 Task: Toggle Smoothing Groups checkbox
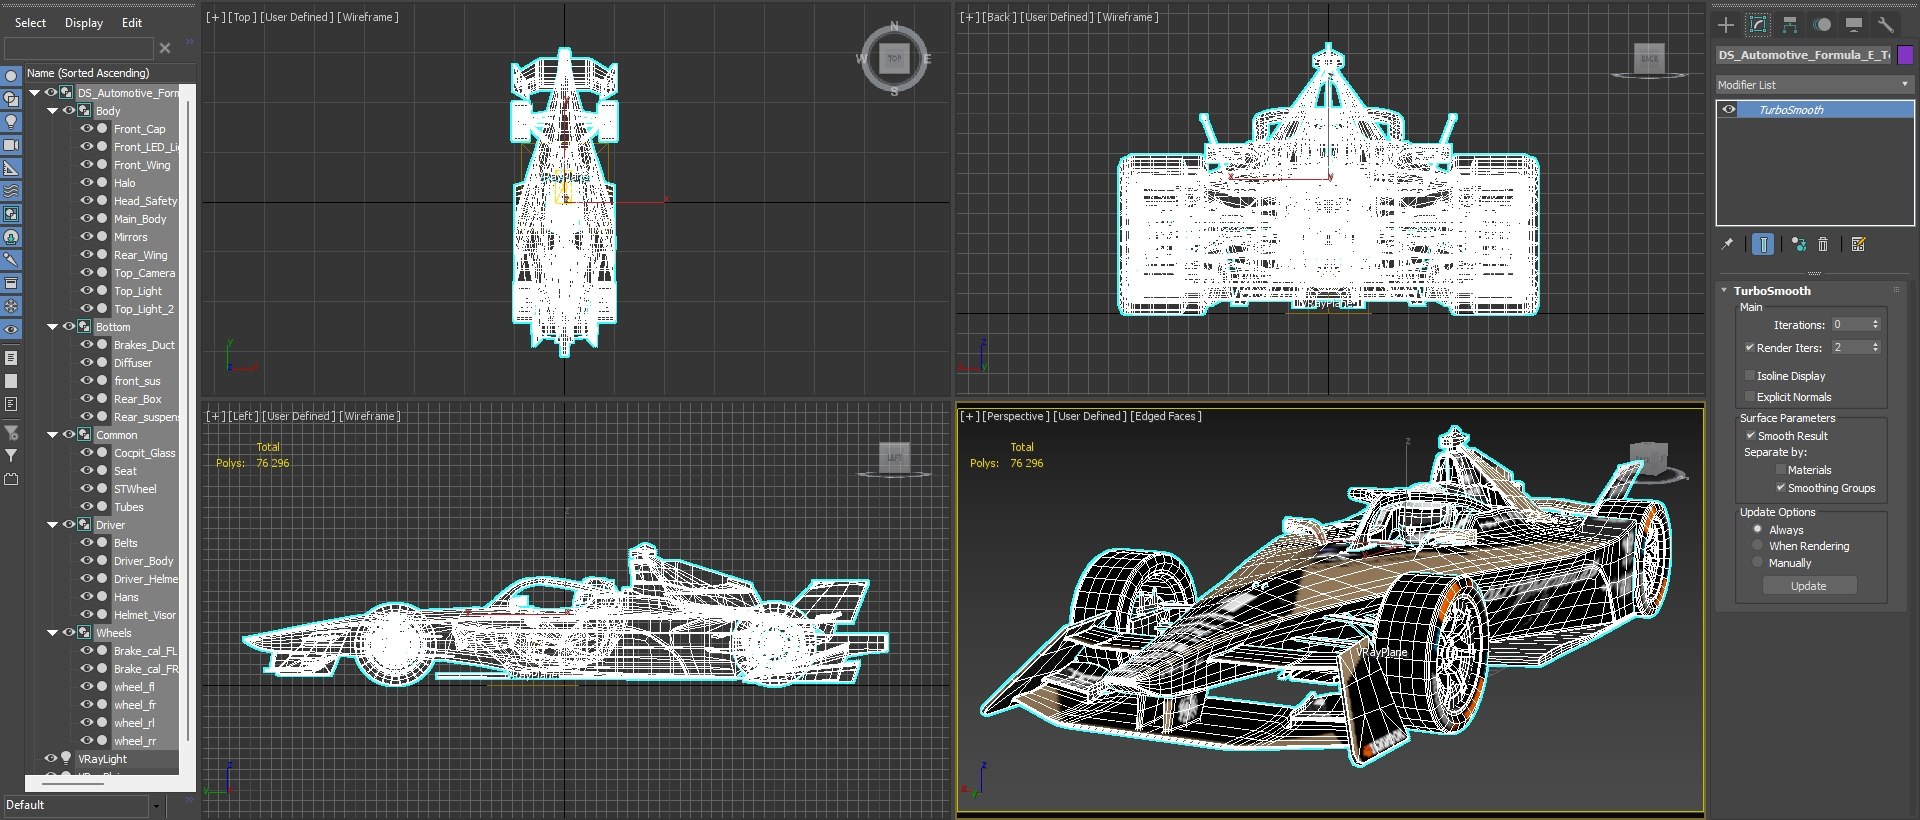click(x=1780, y=488)
